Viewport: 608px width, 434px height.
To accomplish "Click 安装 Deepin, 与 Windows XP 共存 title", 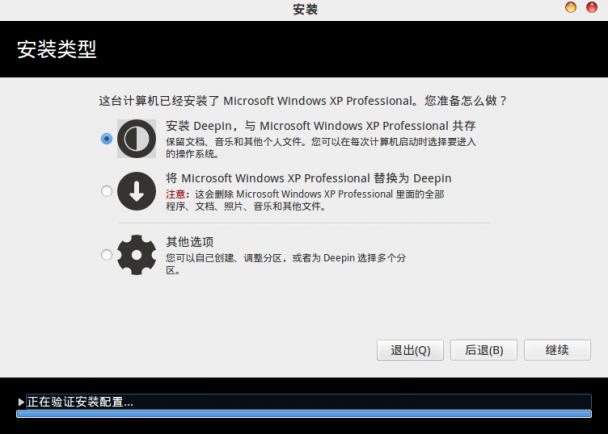I will tap(321, 126).
